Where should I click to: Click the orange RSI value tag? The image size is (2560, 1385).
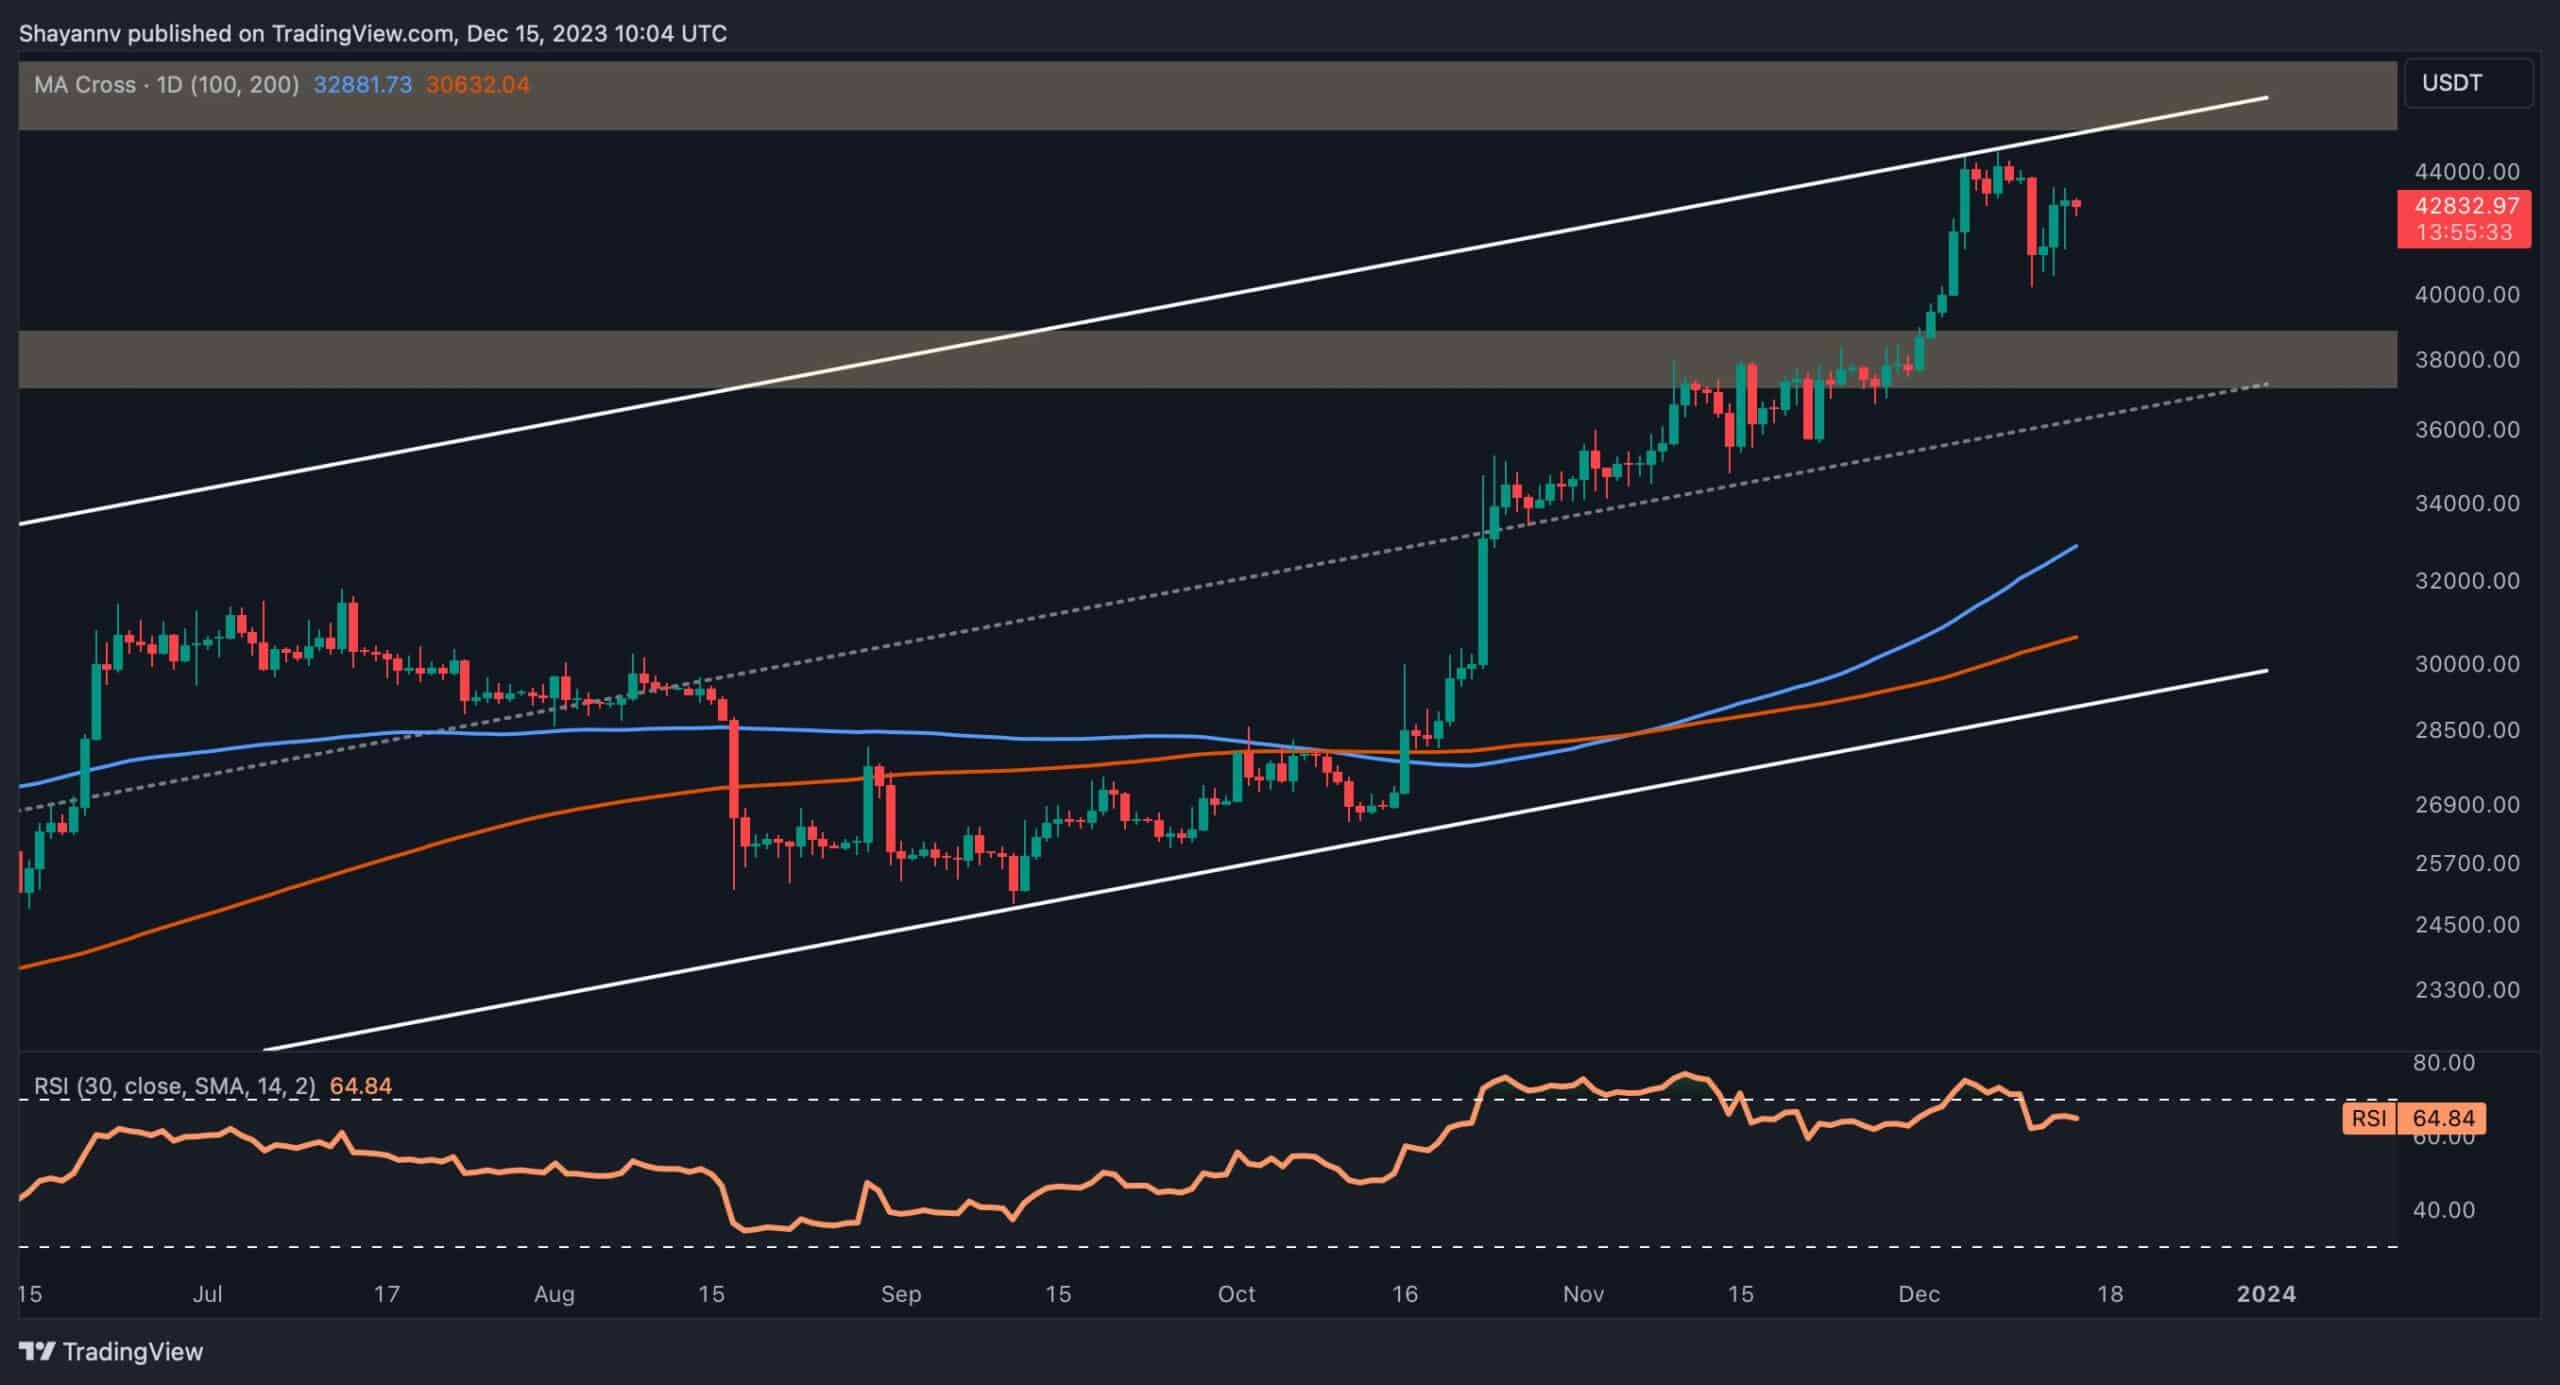2414,1118
